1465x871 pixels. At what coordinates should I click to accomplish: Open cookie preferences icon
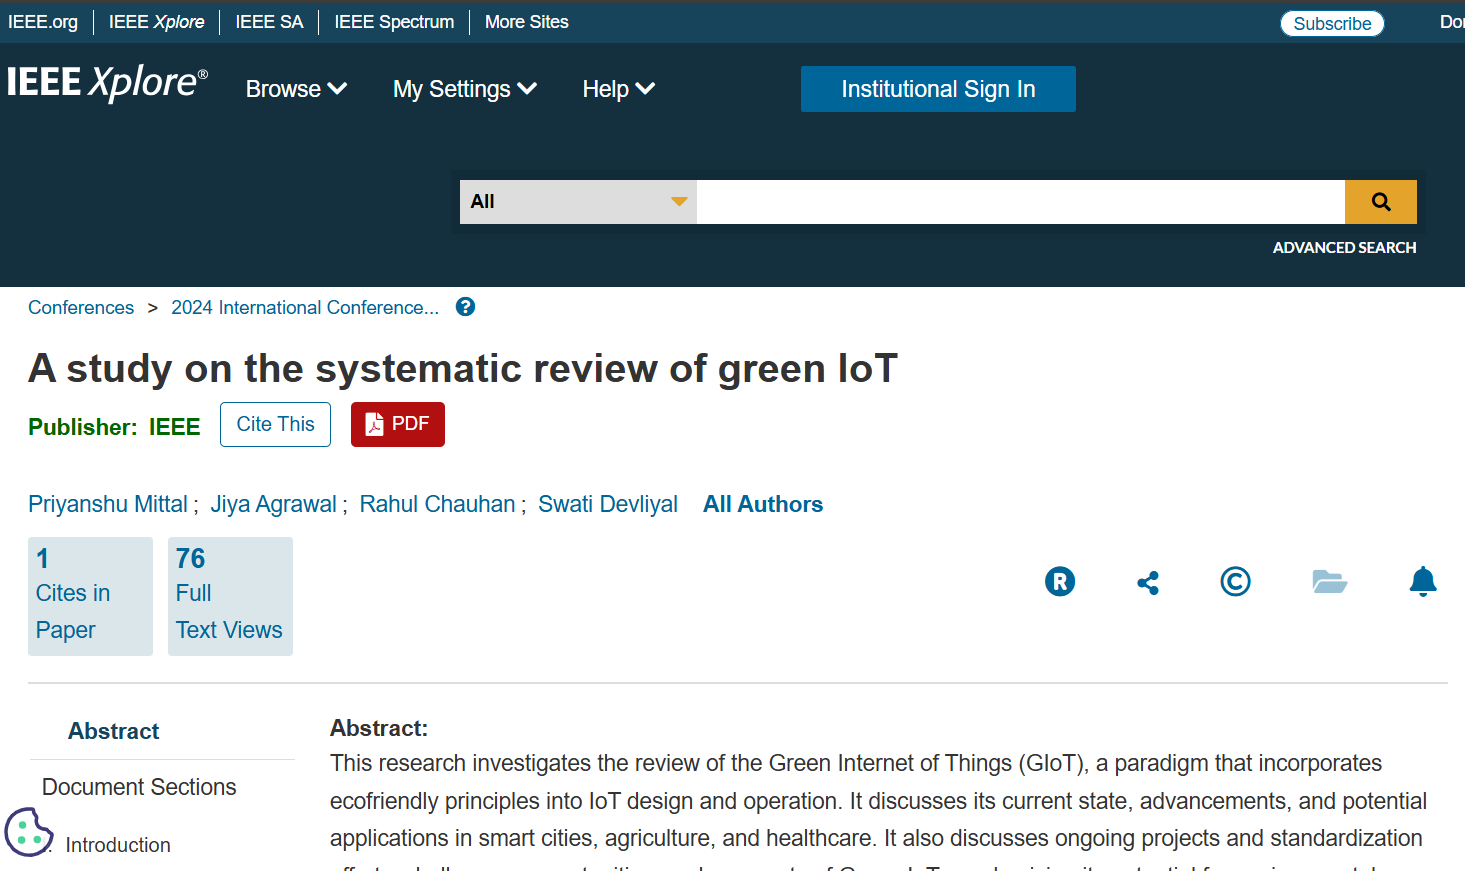[28, 832]
